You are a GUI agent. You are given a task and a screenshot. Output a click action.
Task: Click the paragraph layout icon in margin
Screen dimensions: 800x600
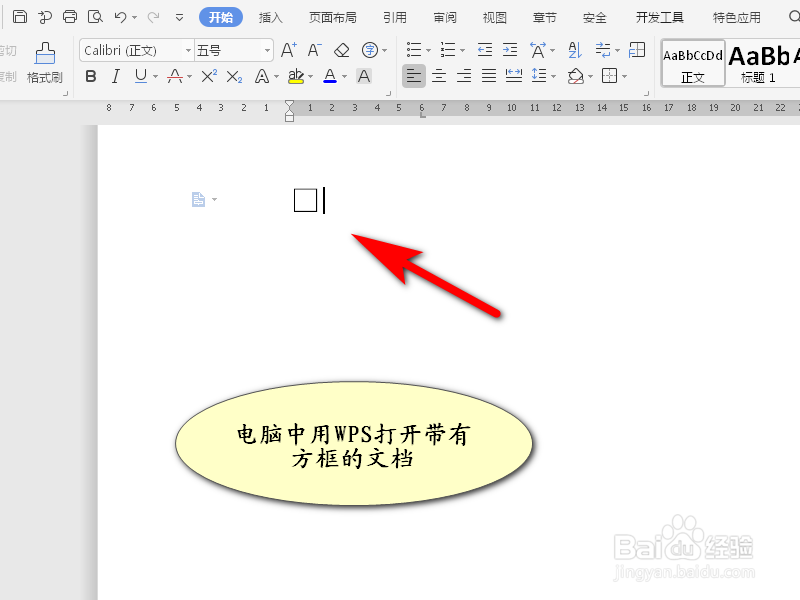(x=198, y=199)
